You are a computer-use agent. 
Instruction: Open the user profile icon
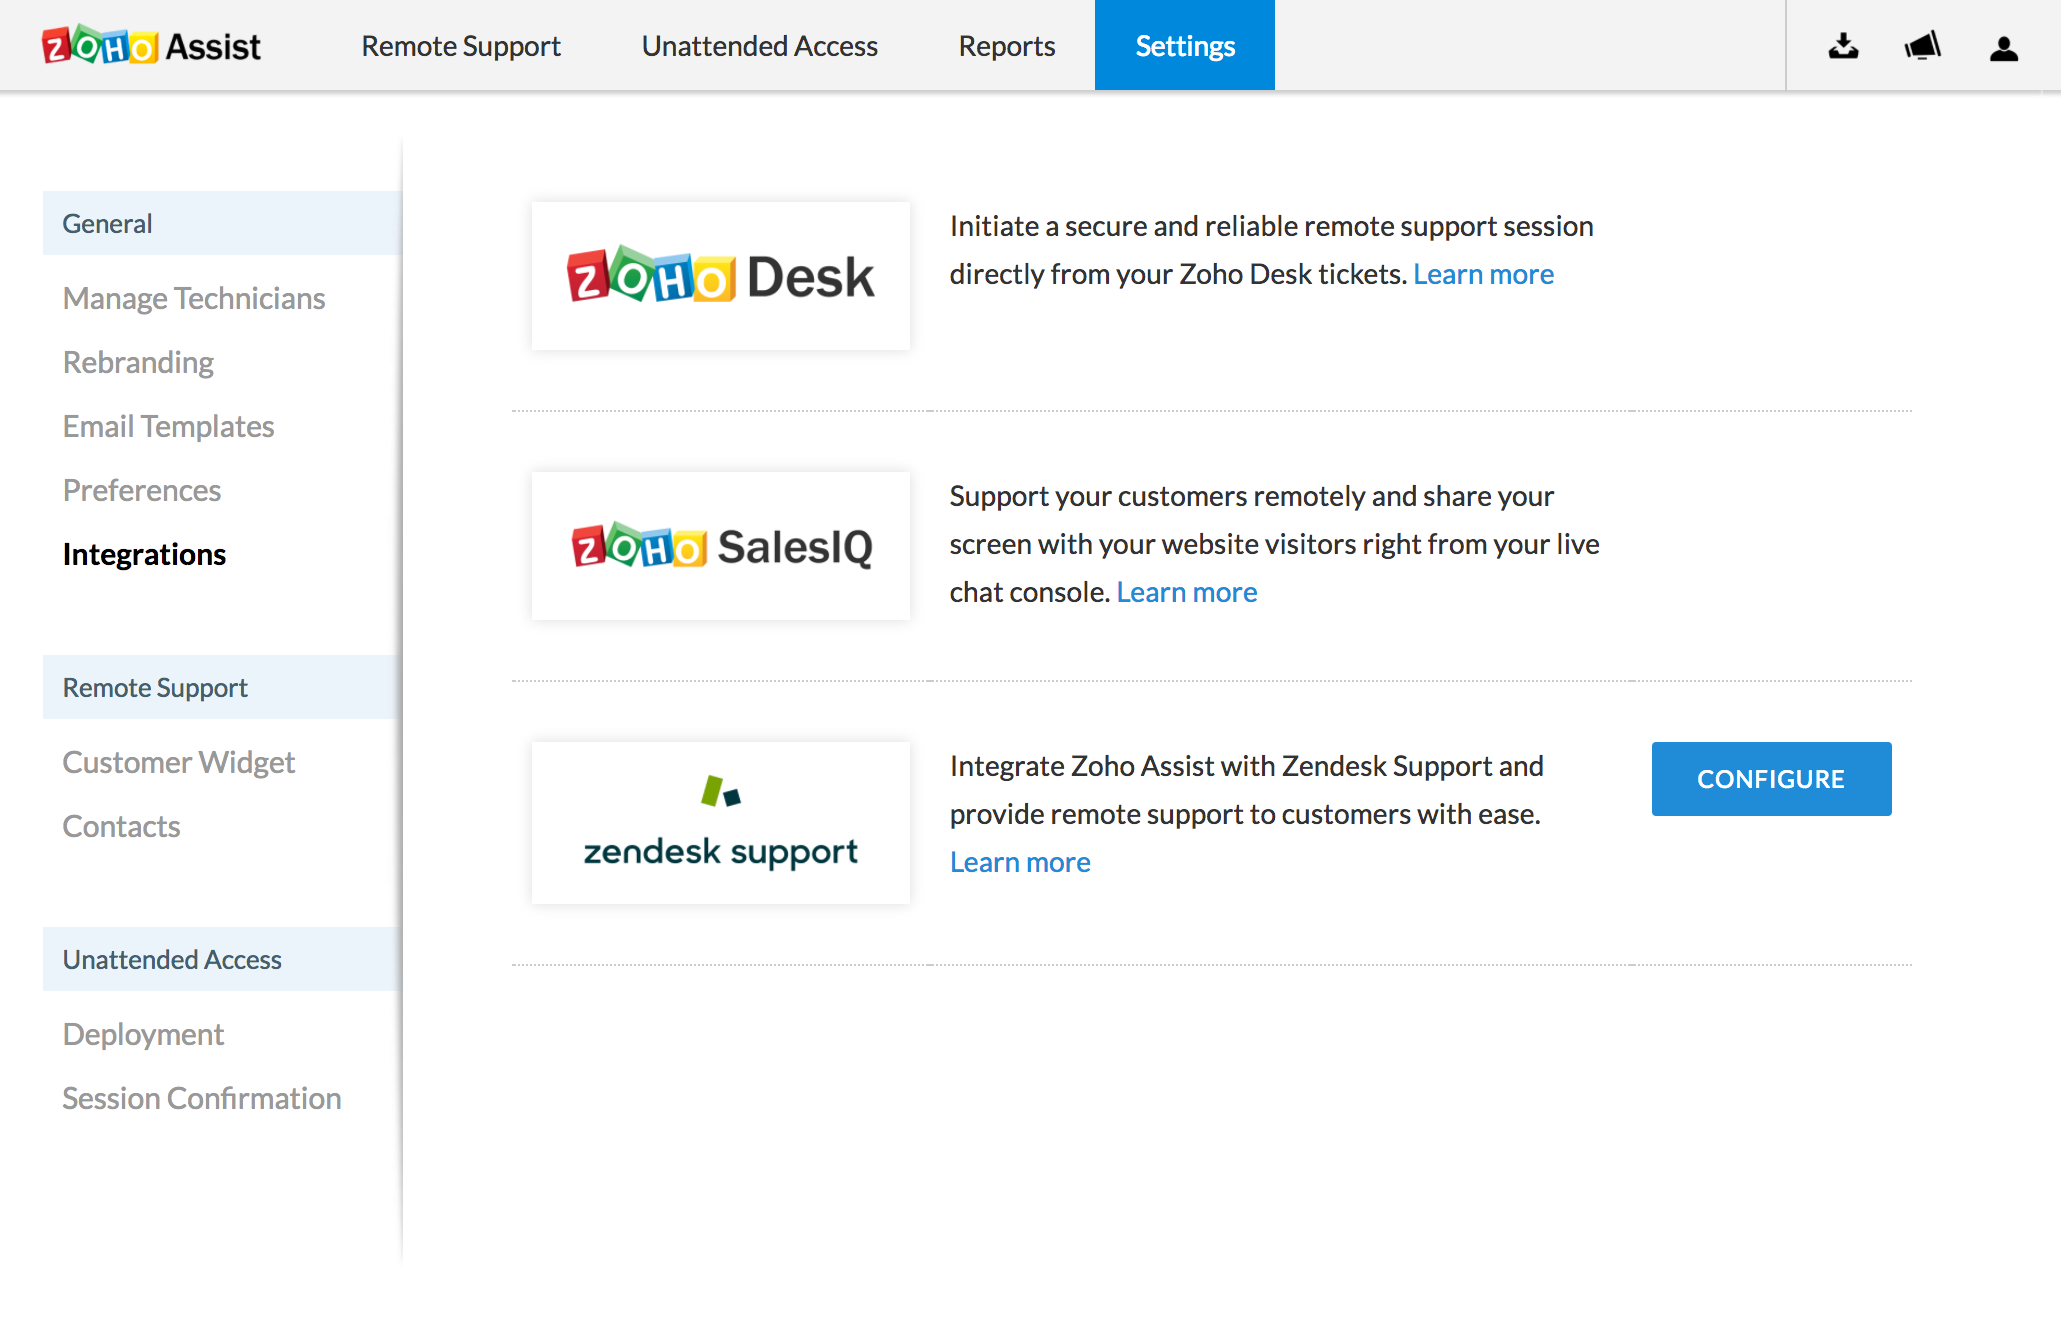point(2003,48)
